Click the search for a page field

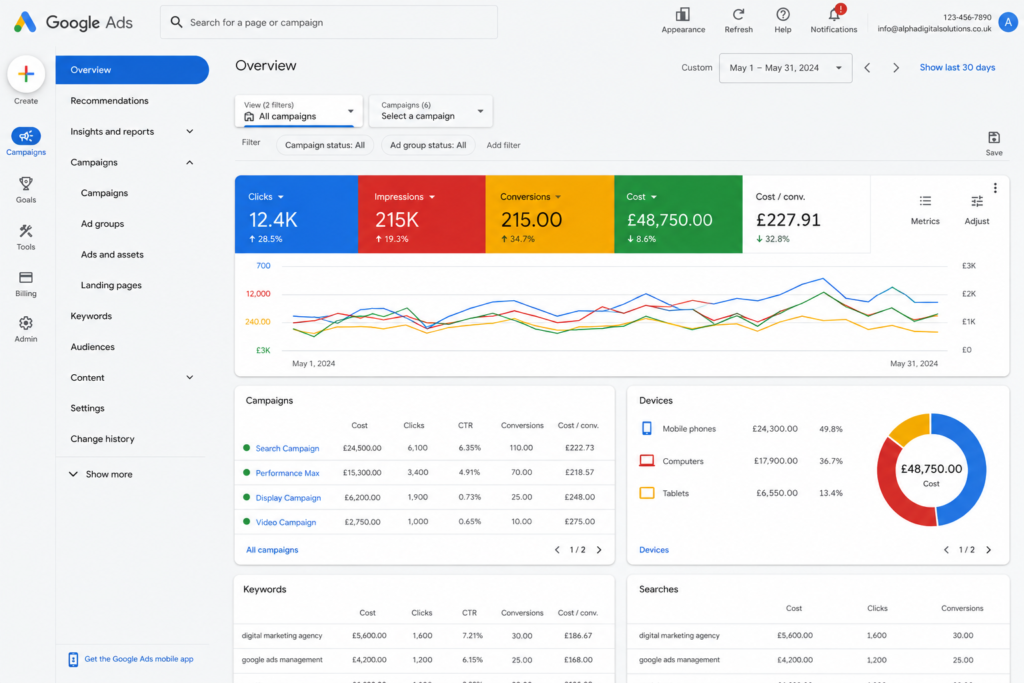pos(328,22)
